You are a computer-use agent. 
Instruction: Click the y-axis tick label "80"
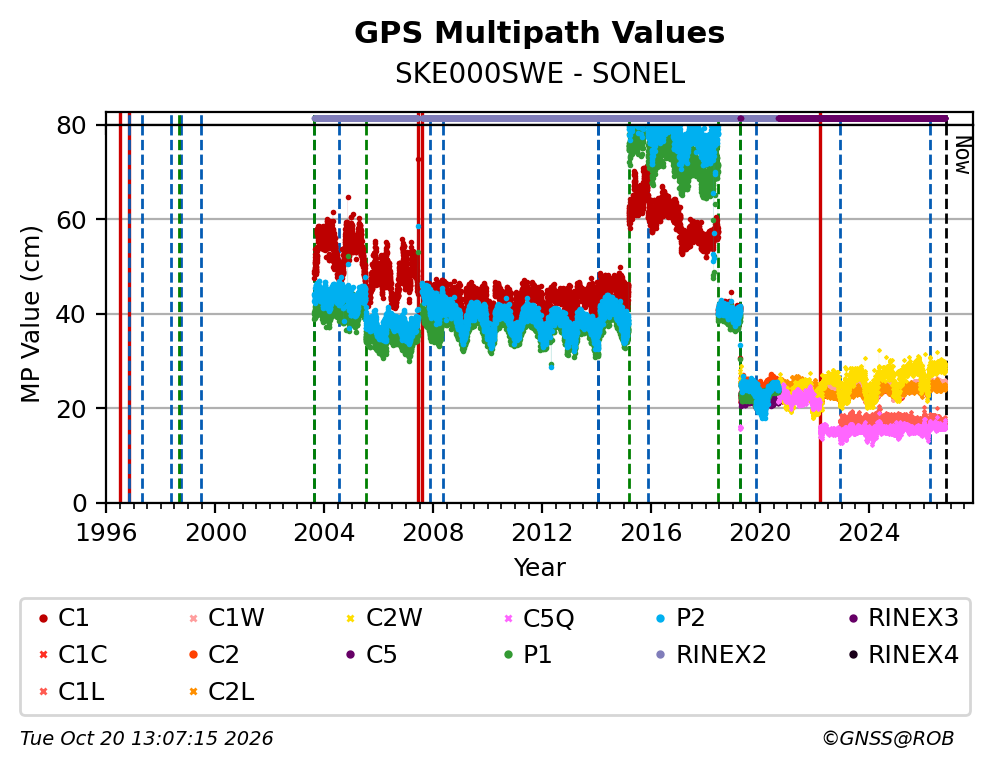click(71, 125)
